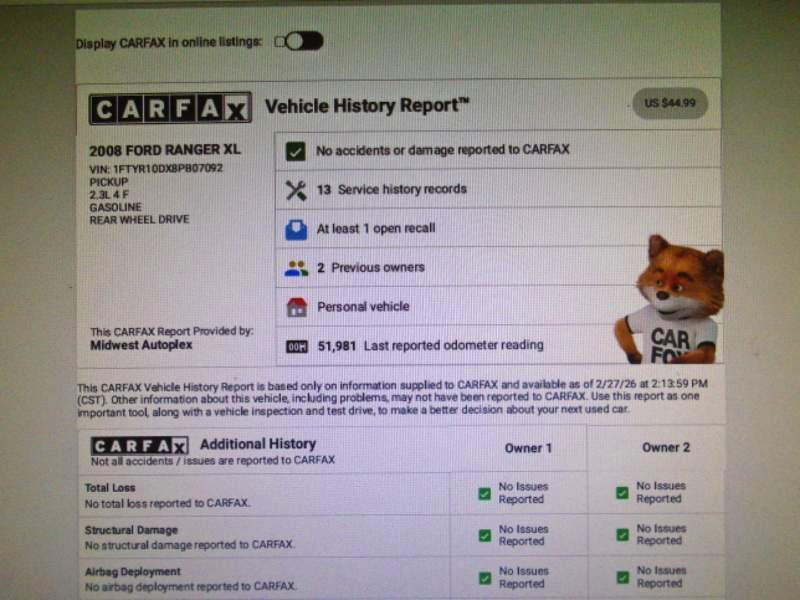Click the CARFAX fox mascot image
The width and height of the screenshot is (800, 600).
(x=669, y=300)
